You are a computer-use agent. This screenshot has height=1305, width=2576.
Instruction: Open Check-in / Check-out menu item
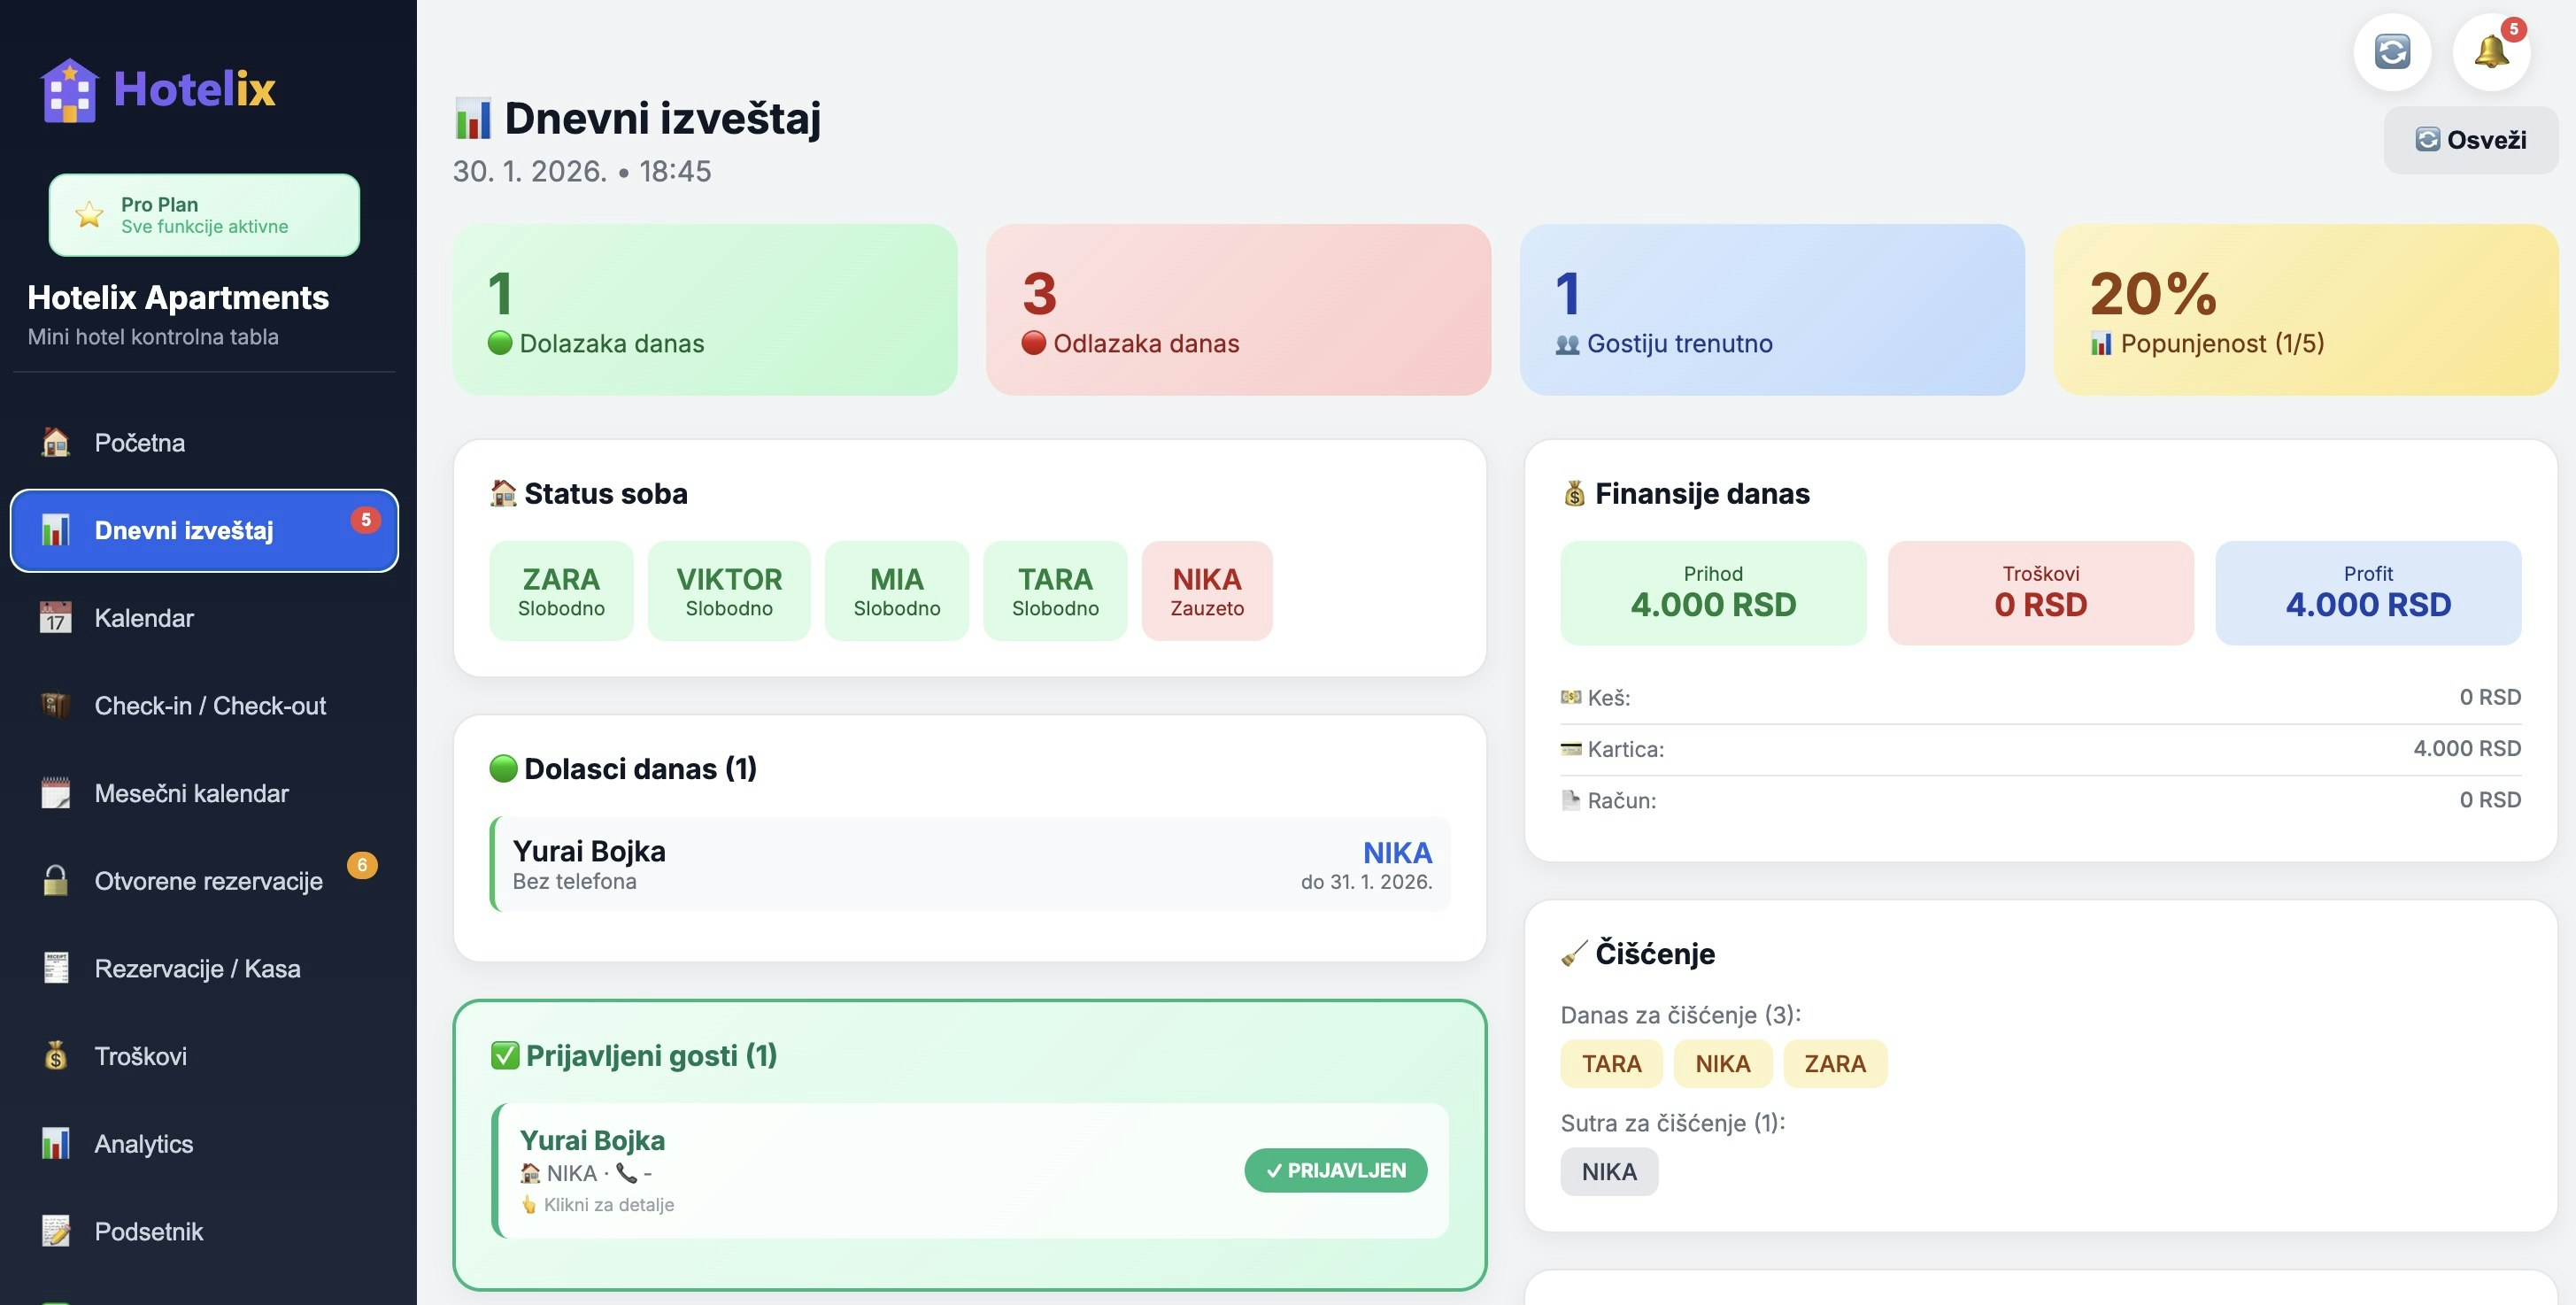pos(210,706)
